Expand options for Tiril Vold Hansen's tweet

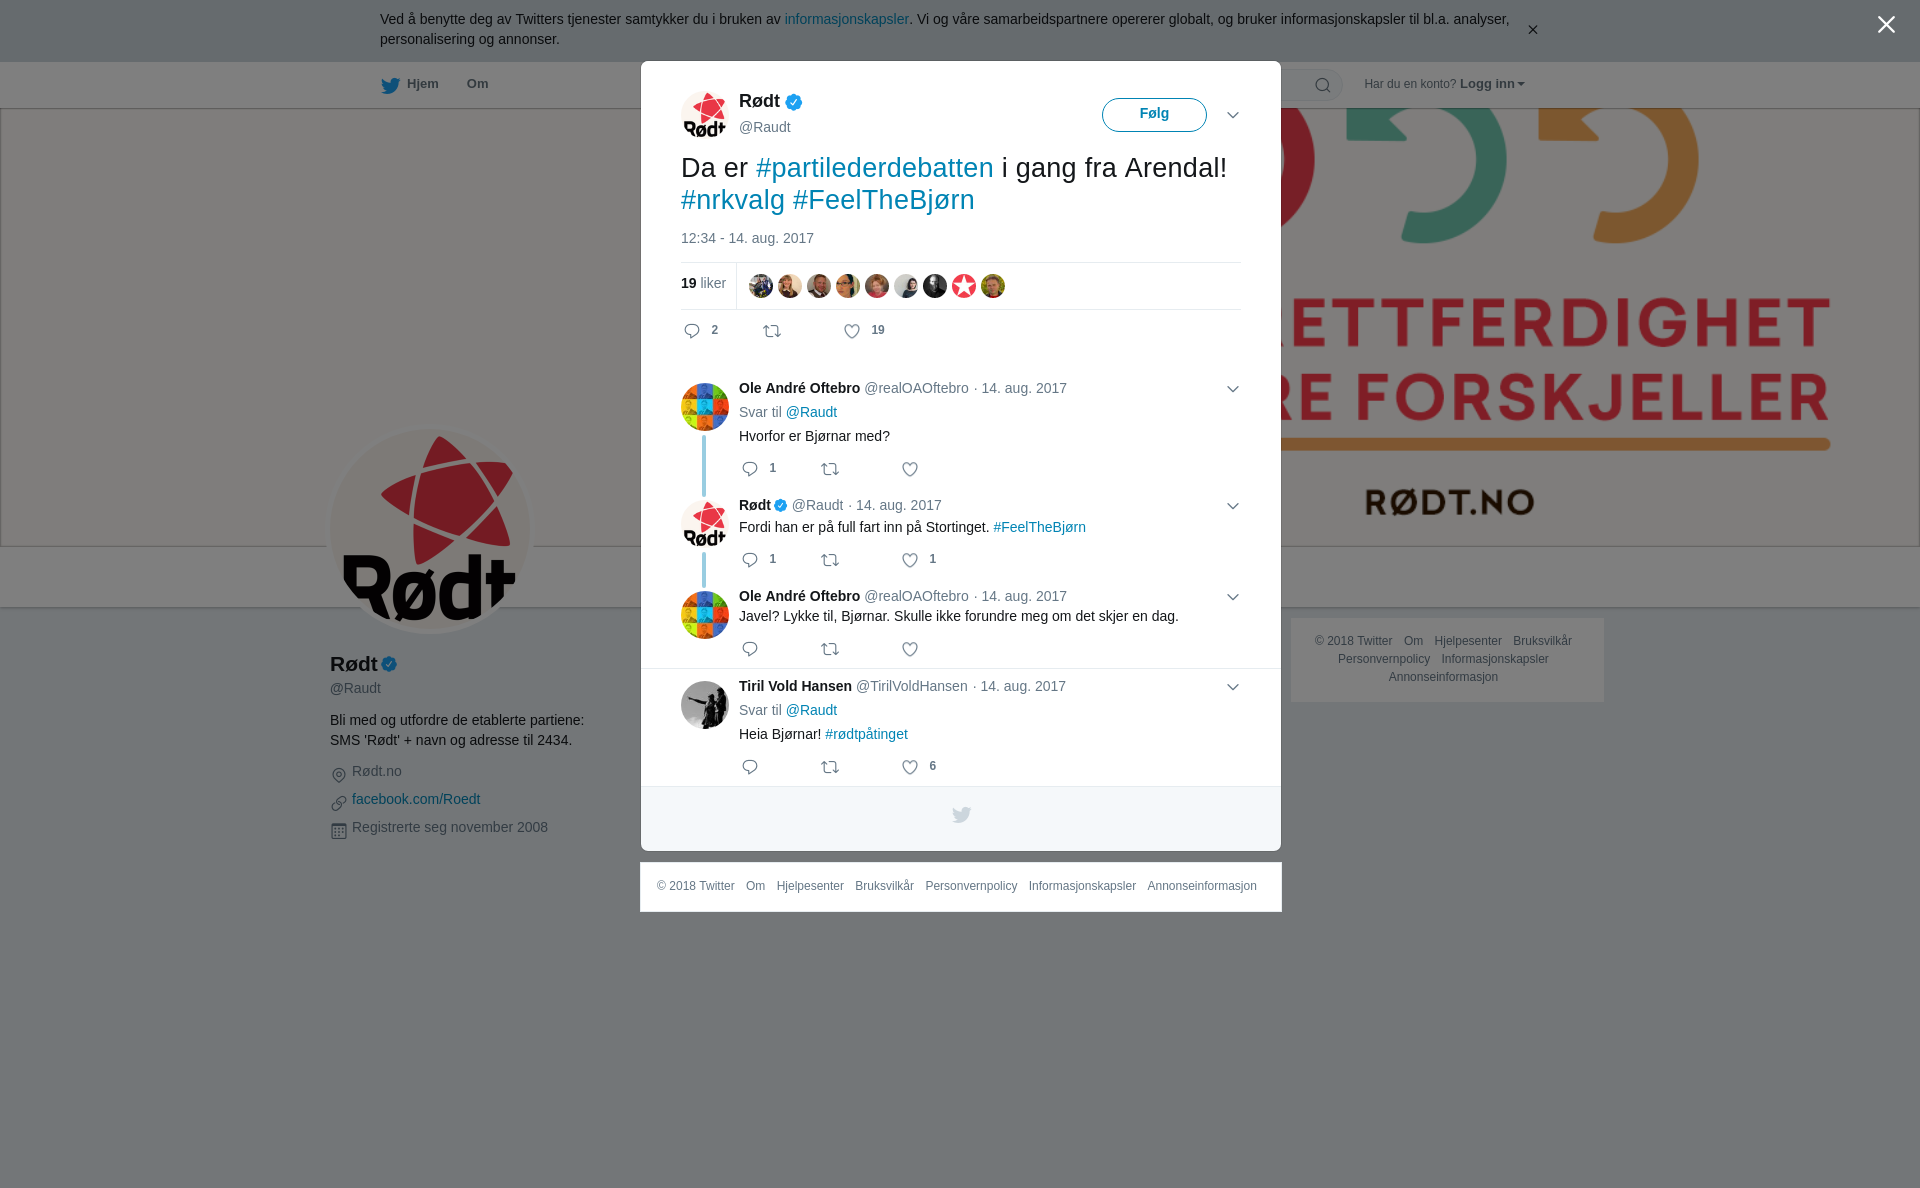click(1233, 687)
